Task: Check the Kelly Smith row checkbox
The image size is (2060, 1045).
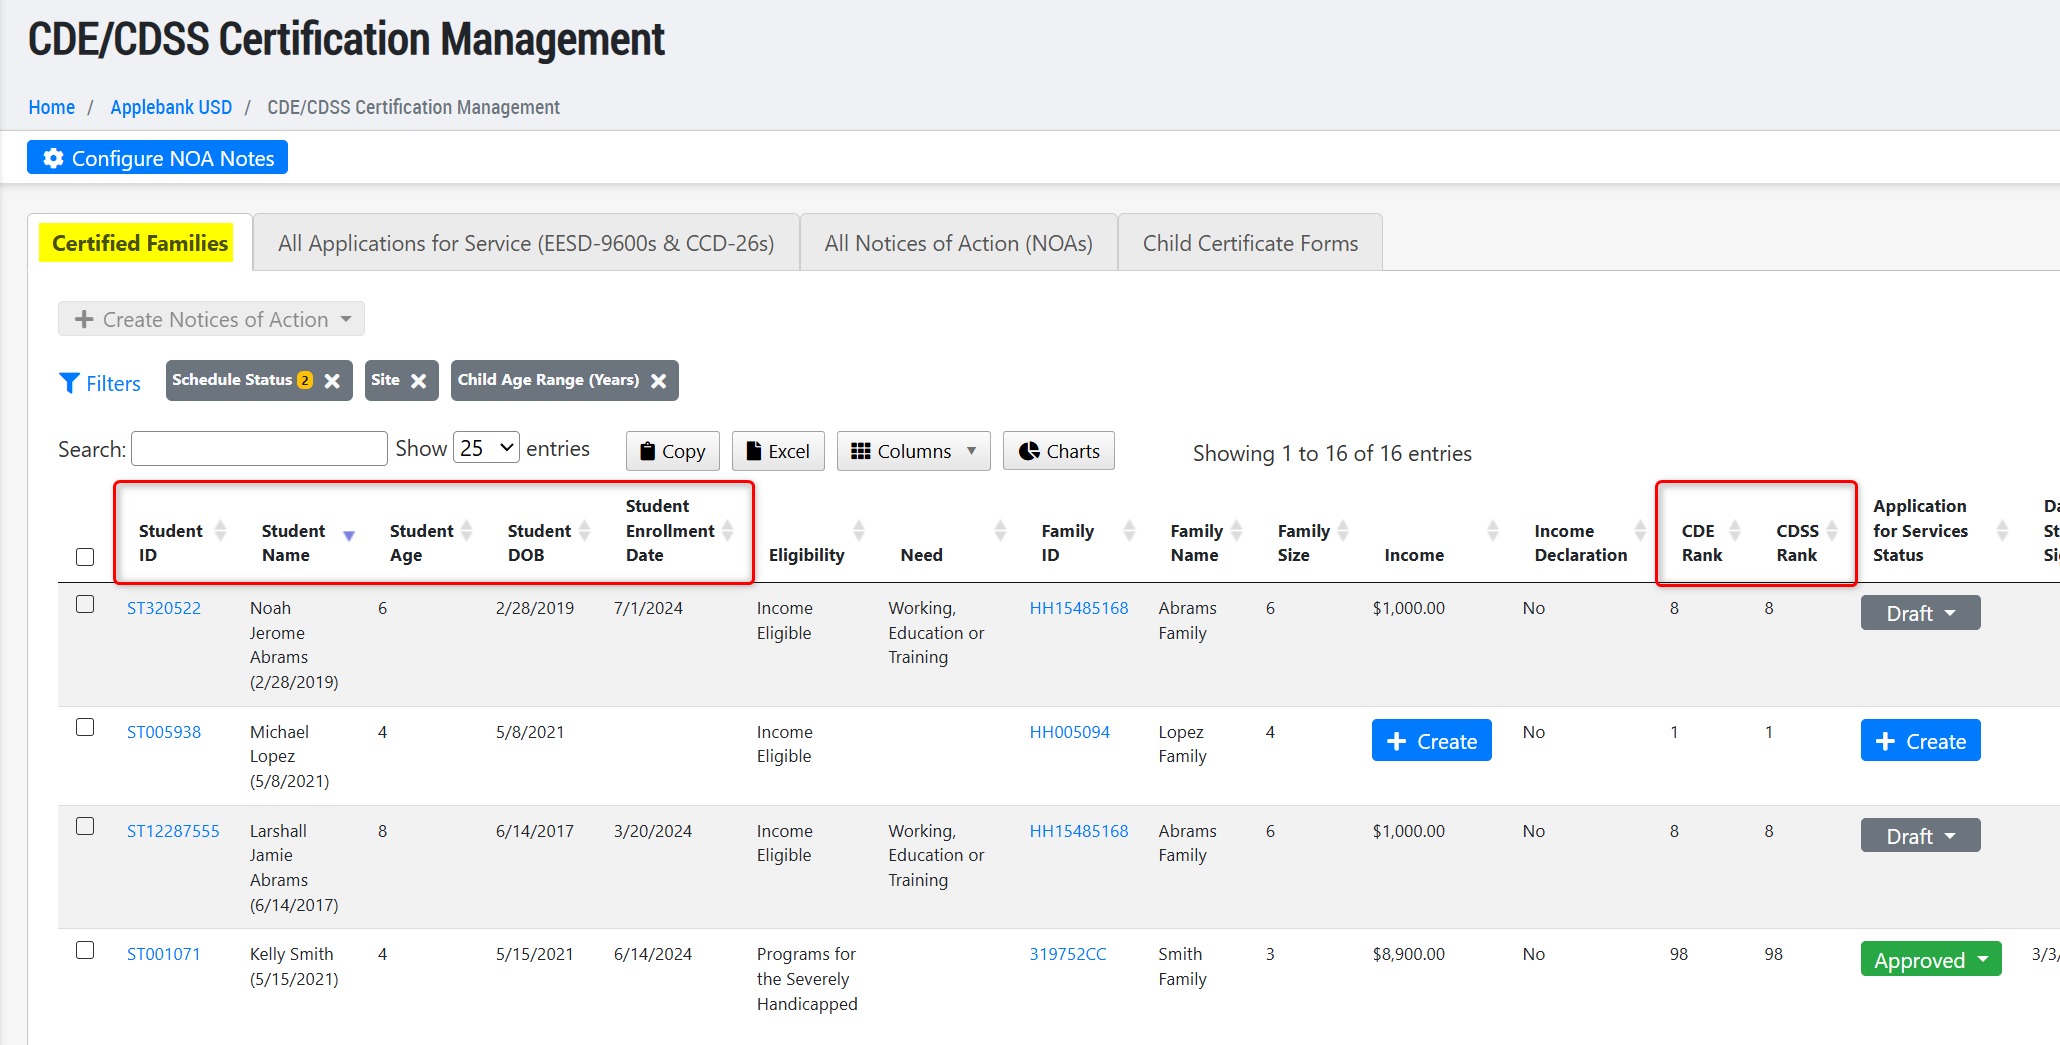Action: pyautogui.click(x=85, y=950)
